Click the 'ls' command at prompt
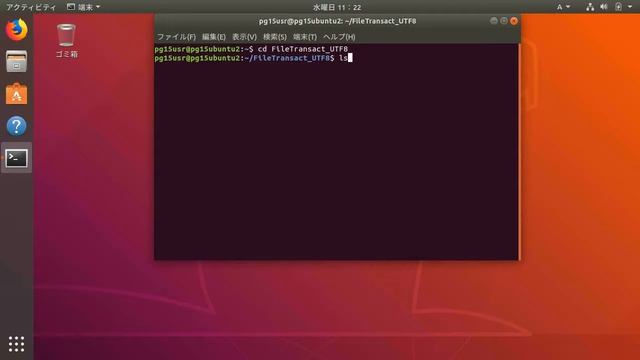The width and height of the screenshot is (640, 360). coord(343,58)
